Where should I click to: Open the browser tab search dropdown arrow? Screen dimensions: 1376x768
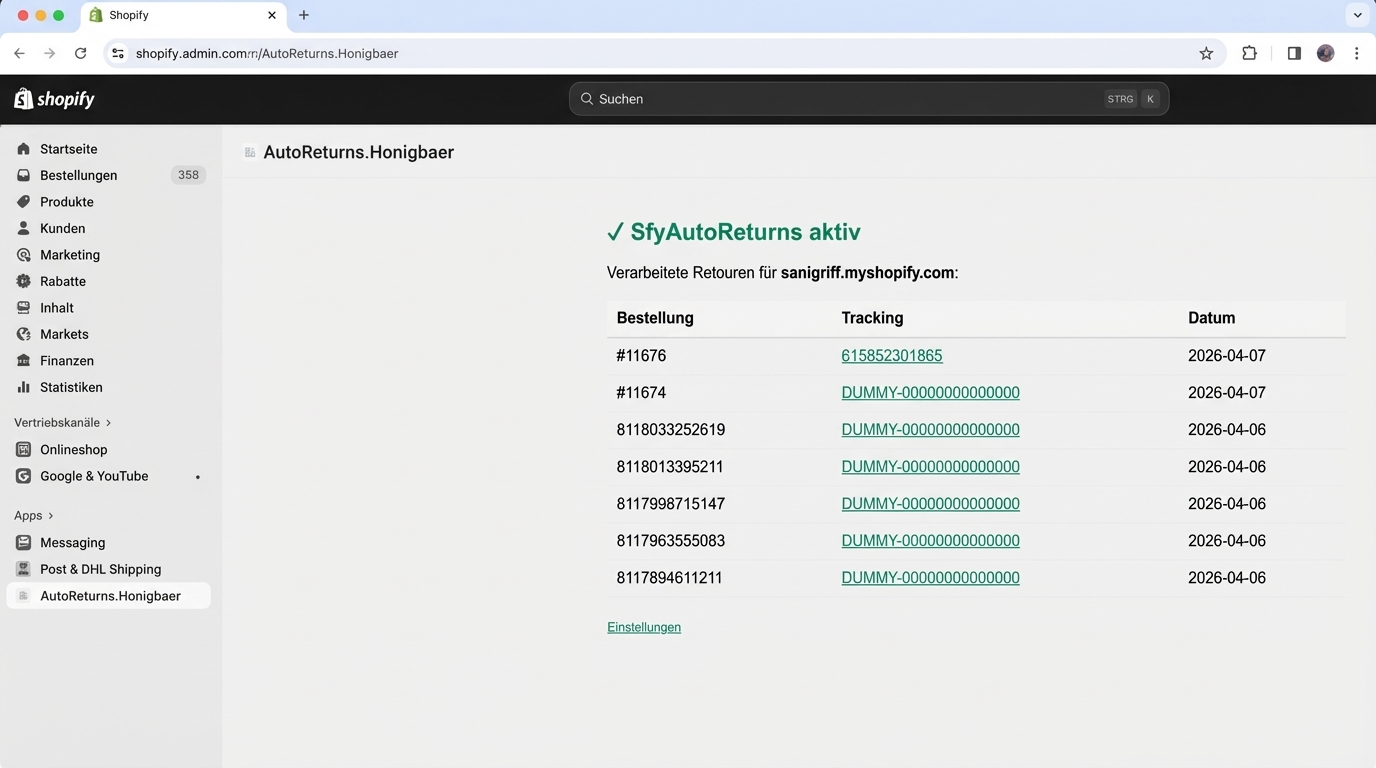click(1357, 15)
